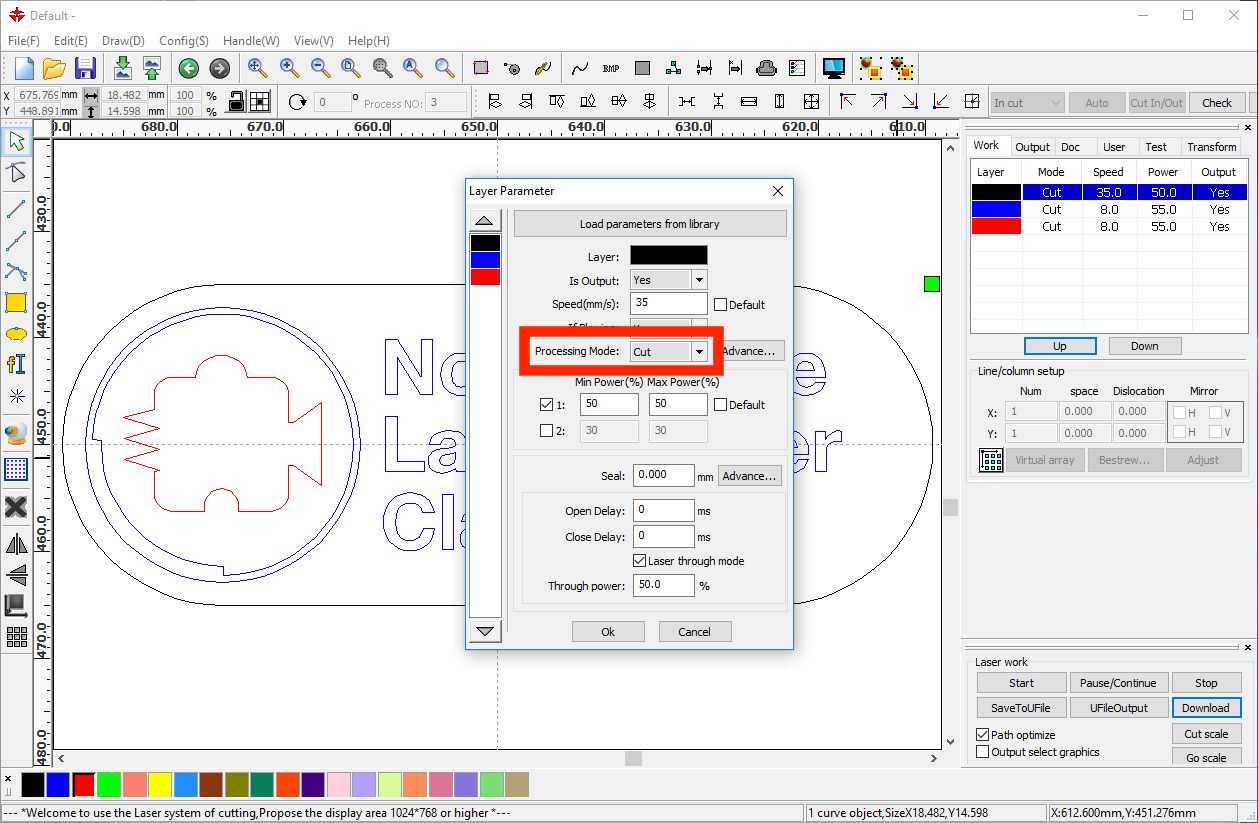The image size is (1258, 823).
Task: Click the preview monitor icon
Action: click(x=833, y=69)
